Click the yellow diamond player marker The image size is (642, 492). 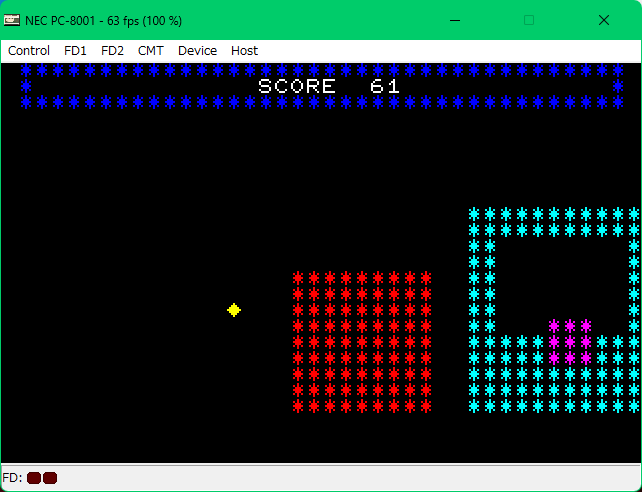234,310
